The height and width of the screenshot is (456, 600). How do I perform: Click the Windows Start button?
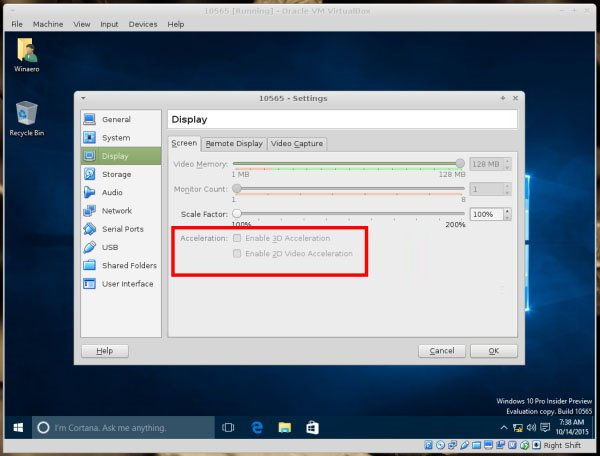tap(17, 427)
